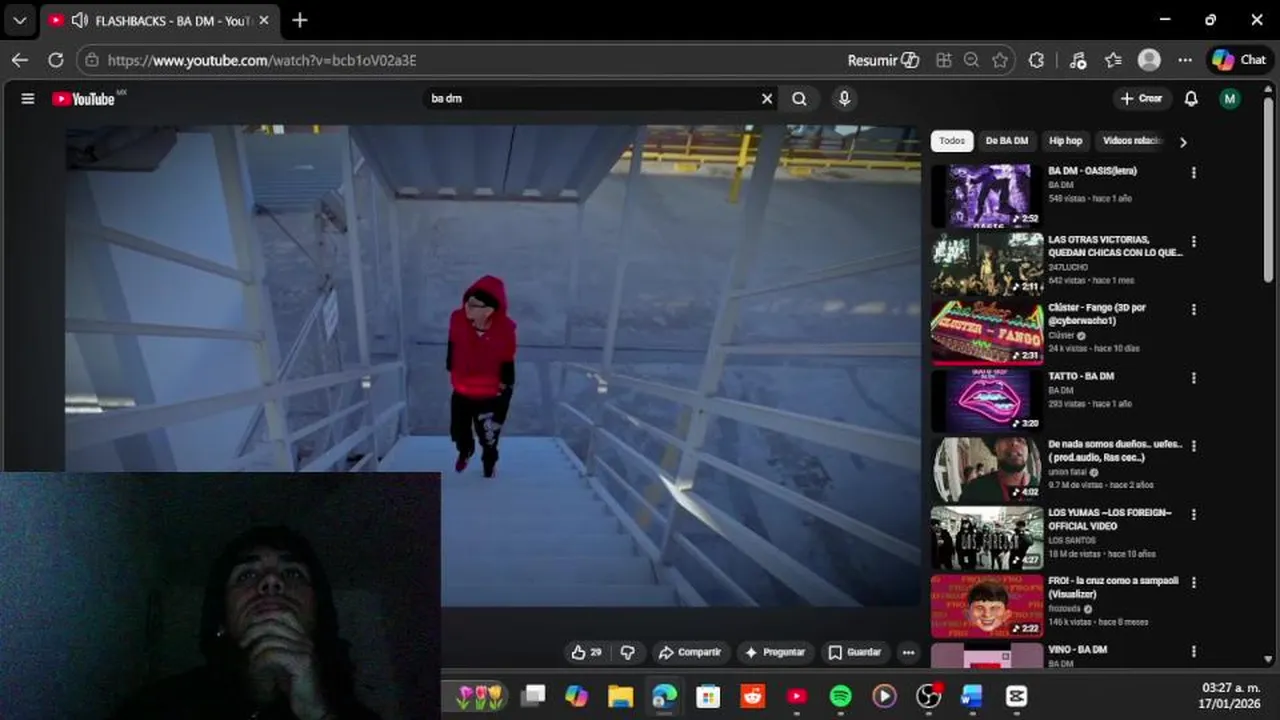
Task: Open the favorites list icon
Action: (x=1113, y=60)
